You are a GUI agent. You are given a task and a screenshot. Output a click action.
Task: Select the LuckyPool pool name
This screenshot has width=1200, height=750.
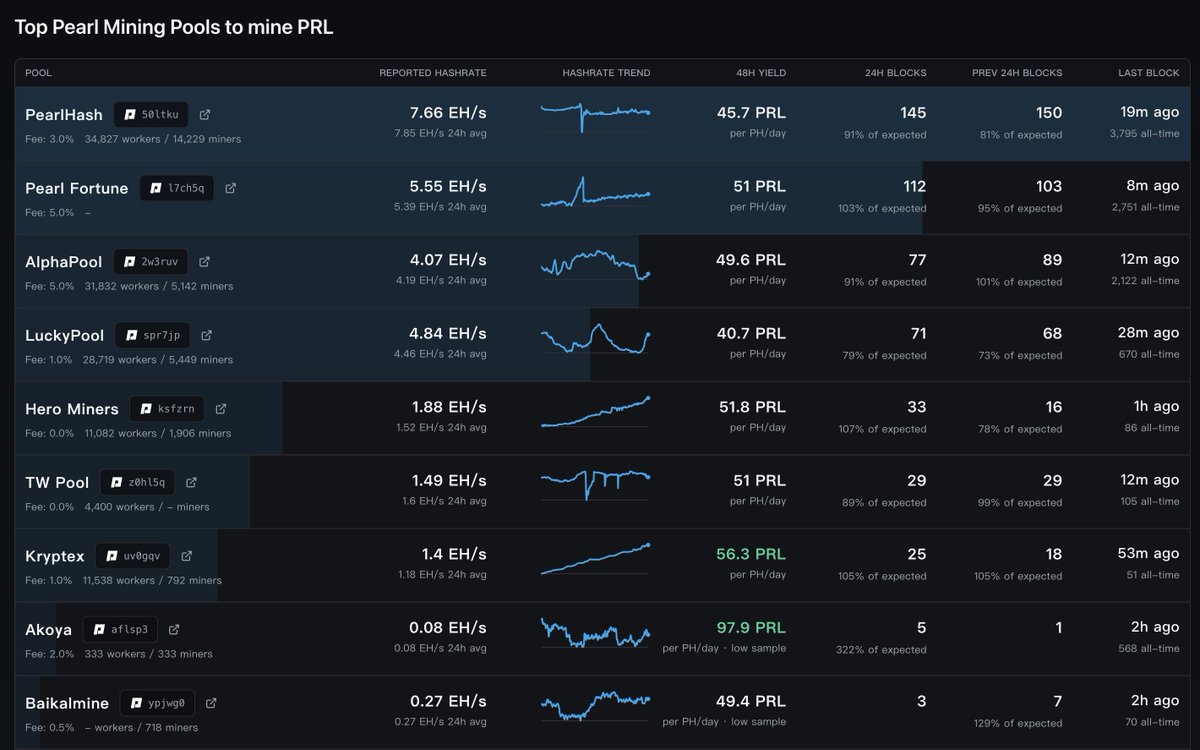pyautogui.click(x=65, y=335)
